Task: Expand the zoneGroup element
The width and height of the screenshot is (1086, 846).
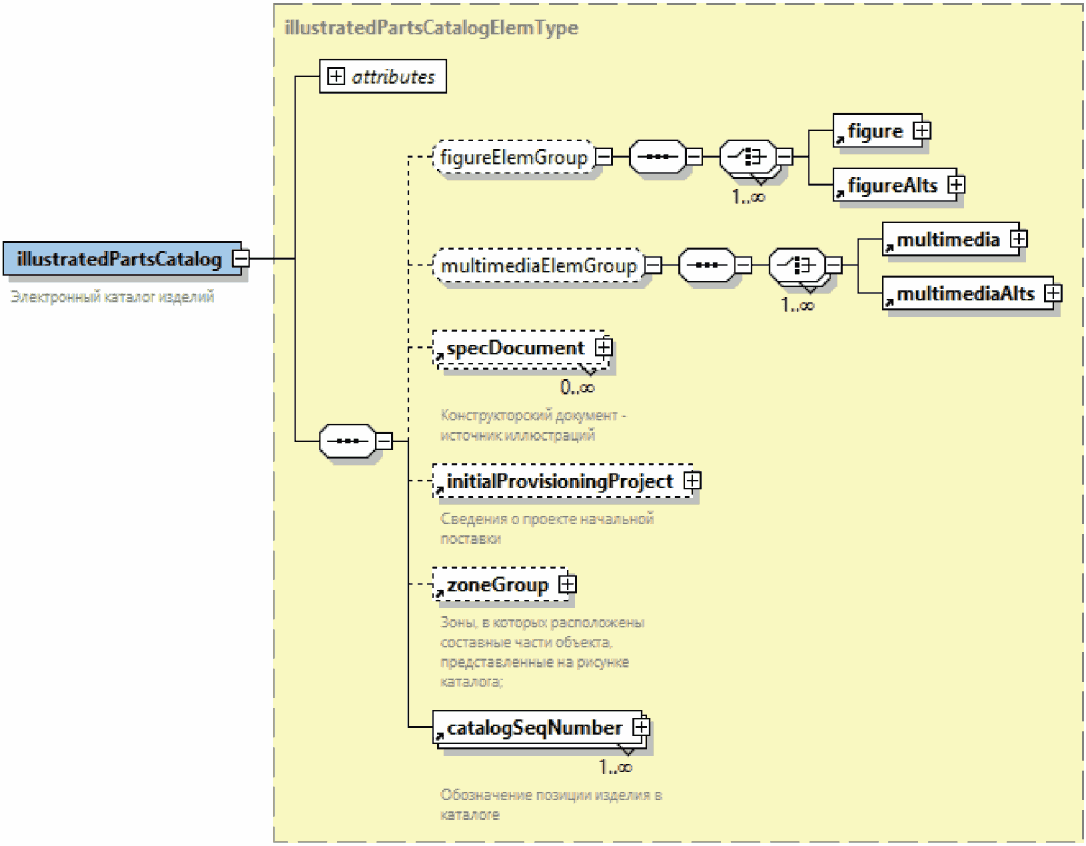Action: [x=567, y=584]
